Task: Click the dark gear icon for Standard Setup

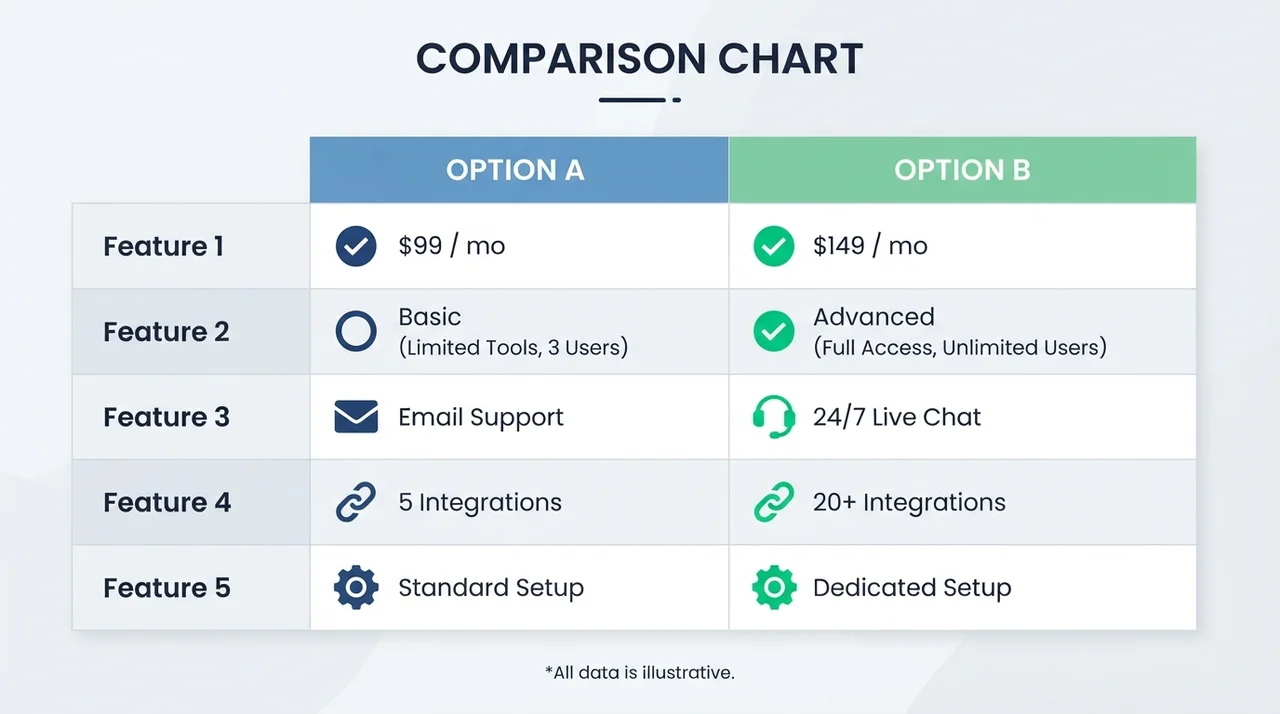Action: (356, 587)
